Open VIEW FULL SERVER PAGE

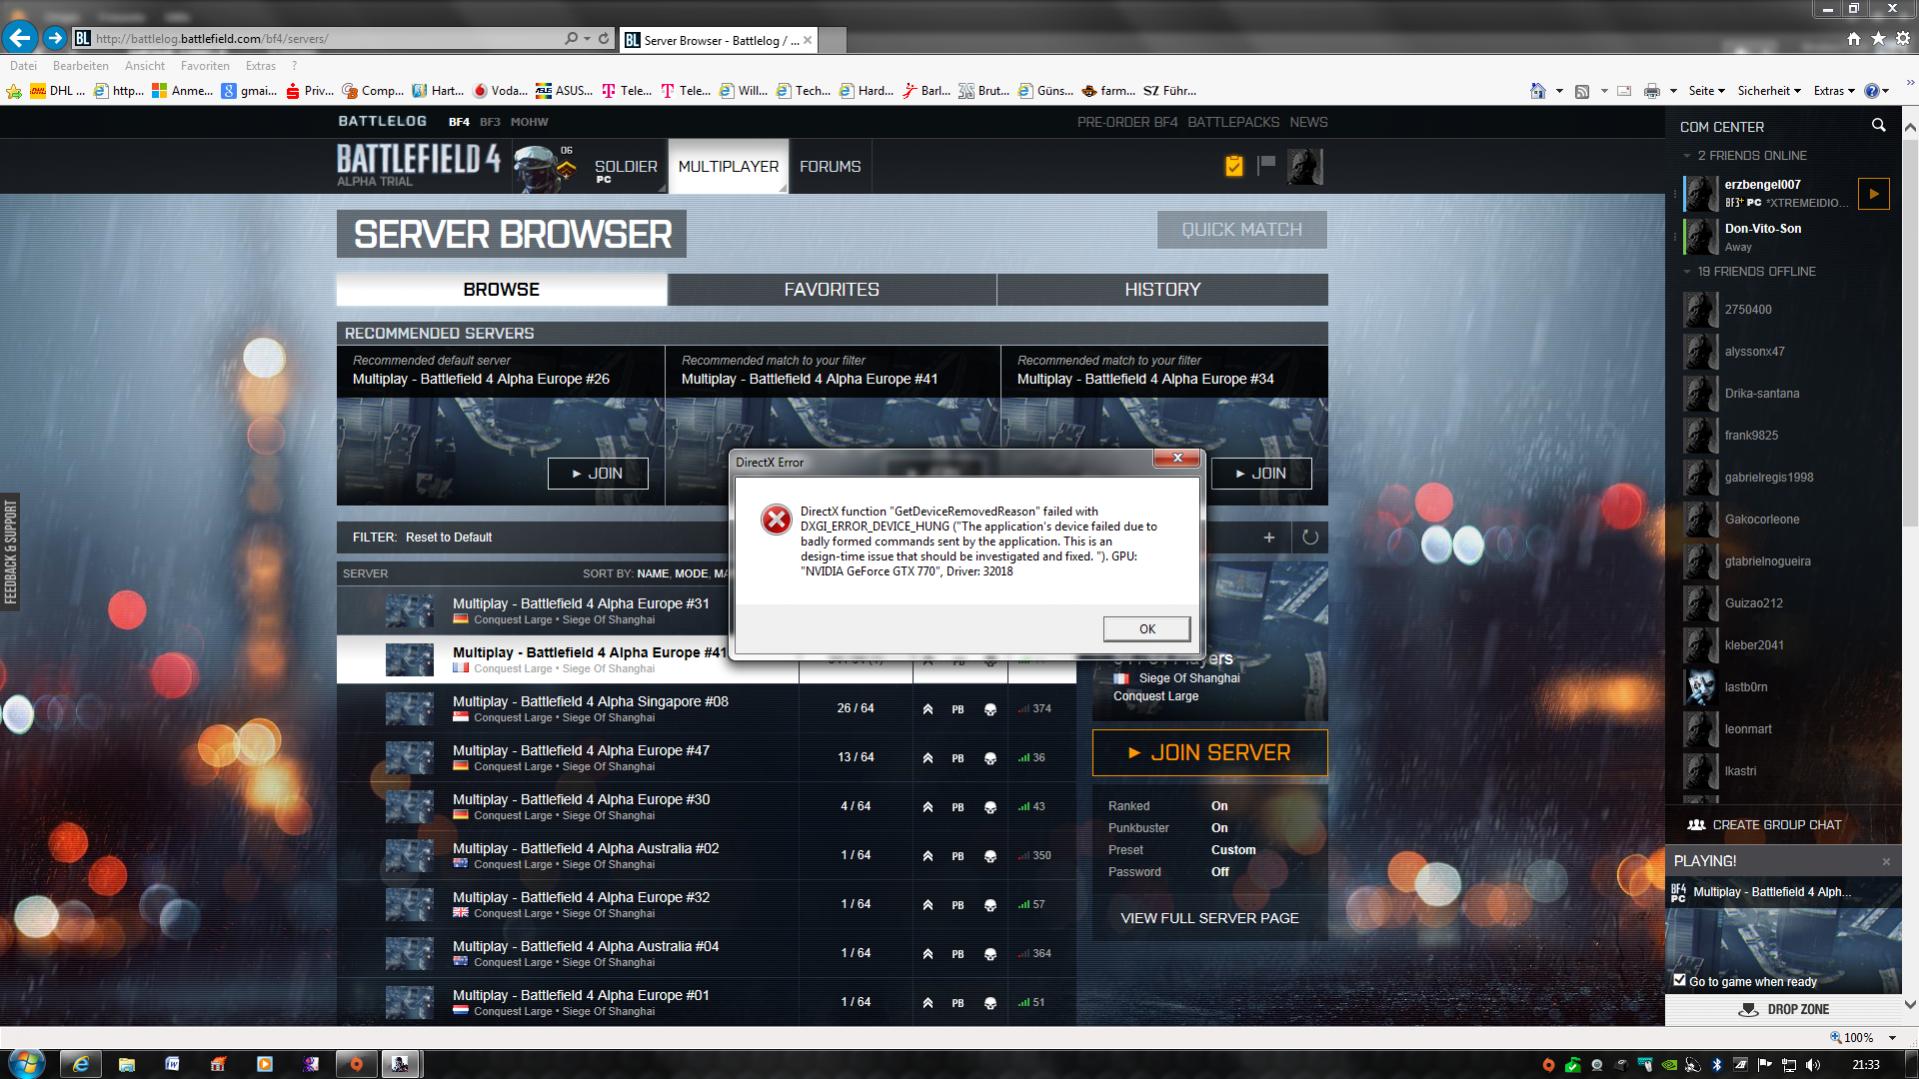pos(1209,918)
